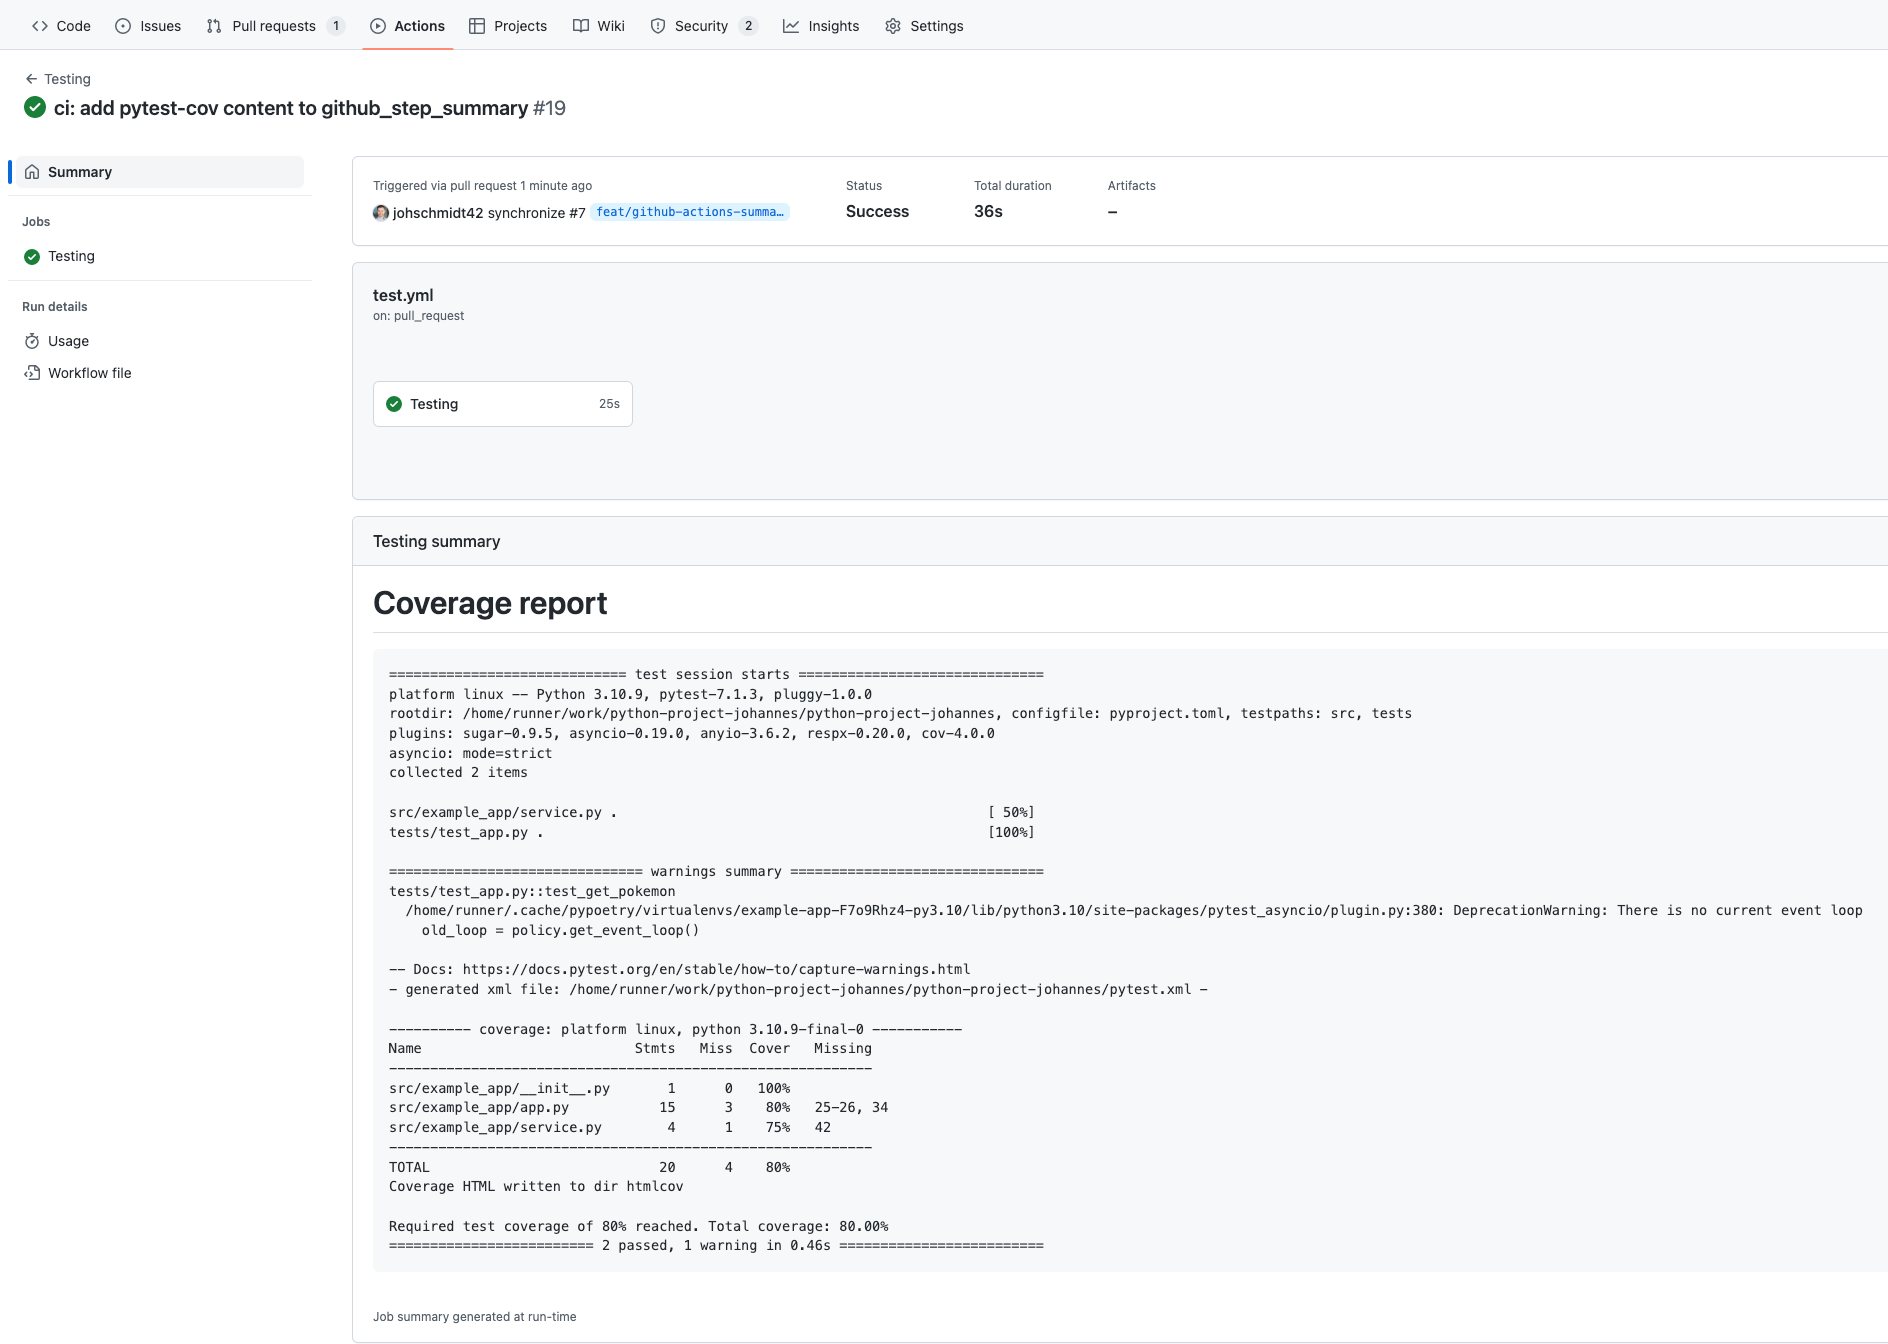Click the Coverage report heading
The height and width of the screenshot is (1344, 1888).
click(490, 603)
